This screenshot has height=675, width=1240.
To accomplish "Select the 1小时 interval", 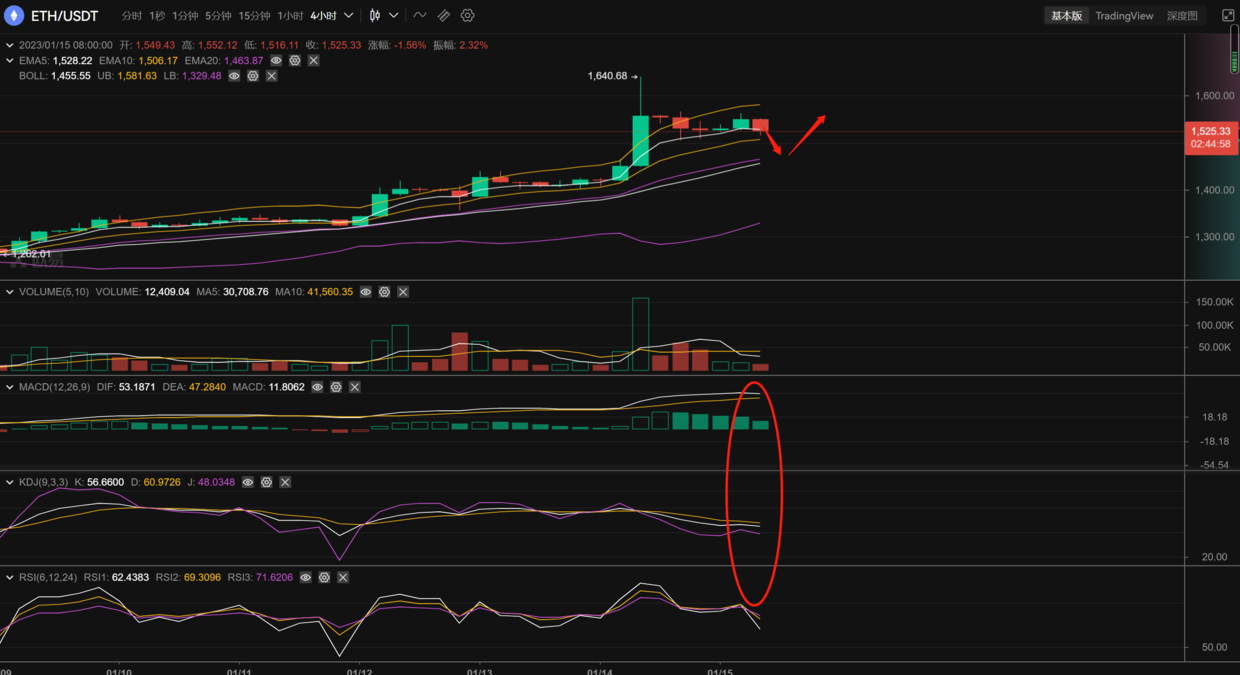I will (290, 16).
